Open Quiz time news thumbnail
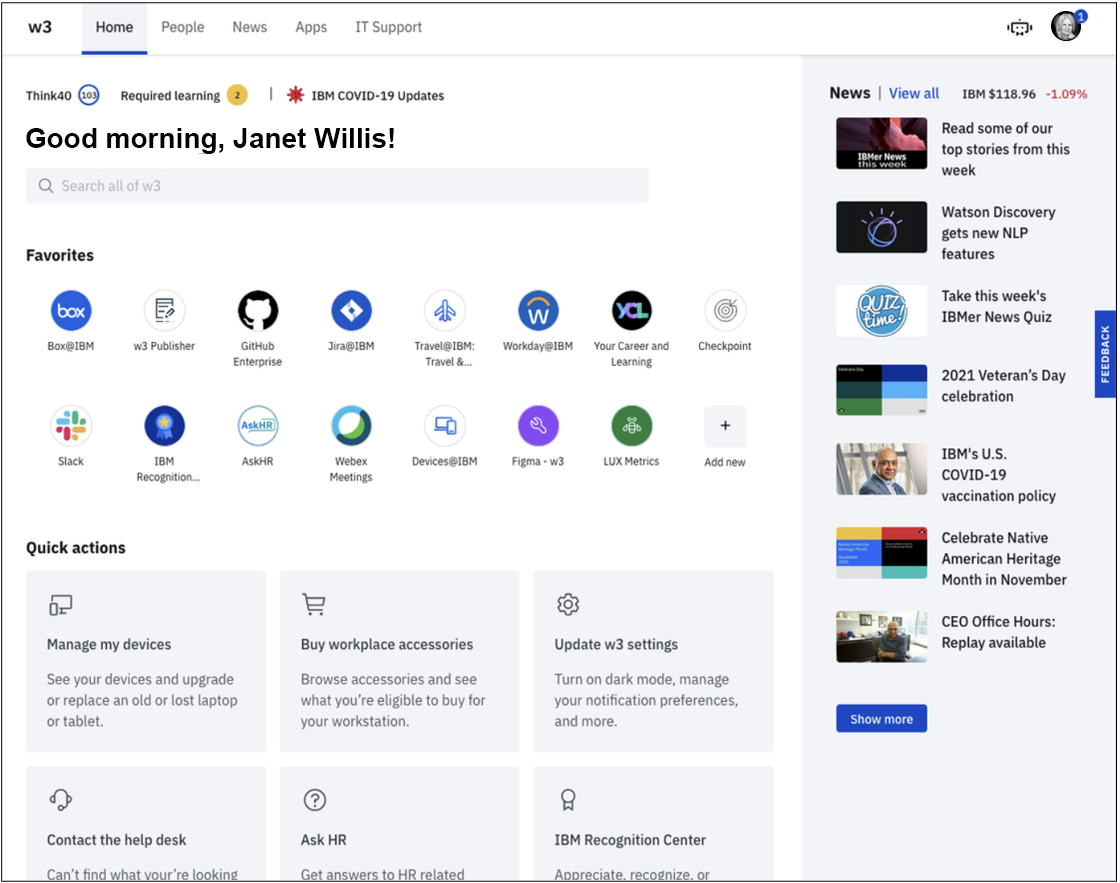 click(881, 311)
